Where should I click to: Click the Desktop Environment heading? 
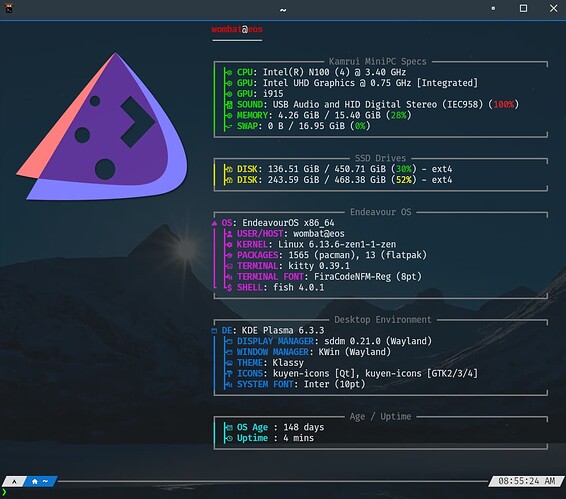[383, 320]
